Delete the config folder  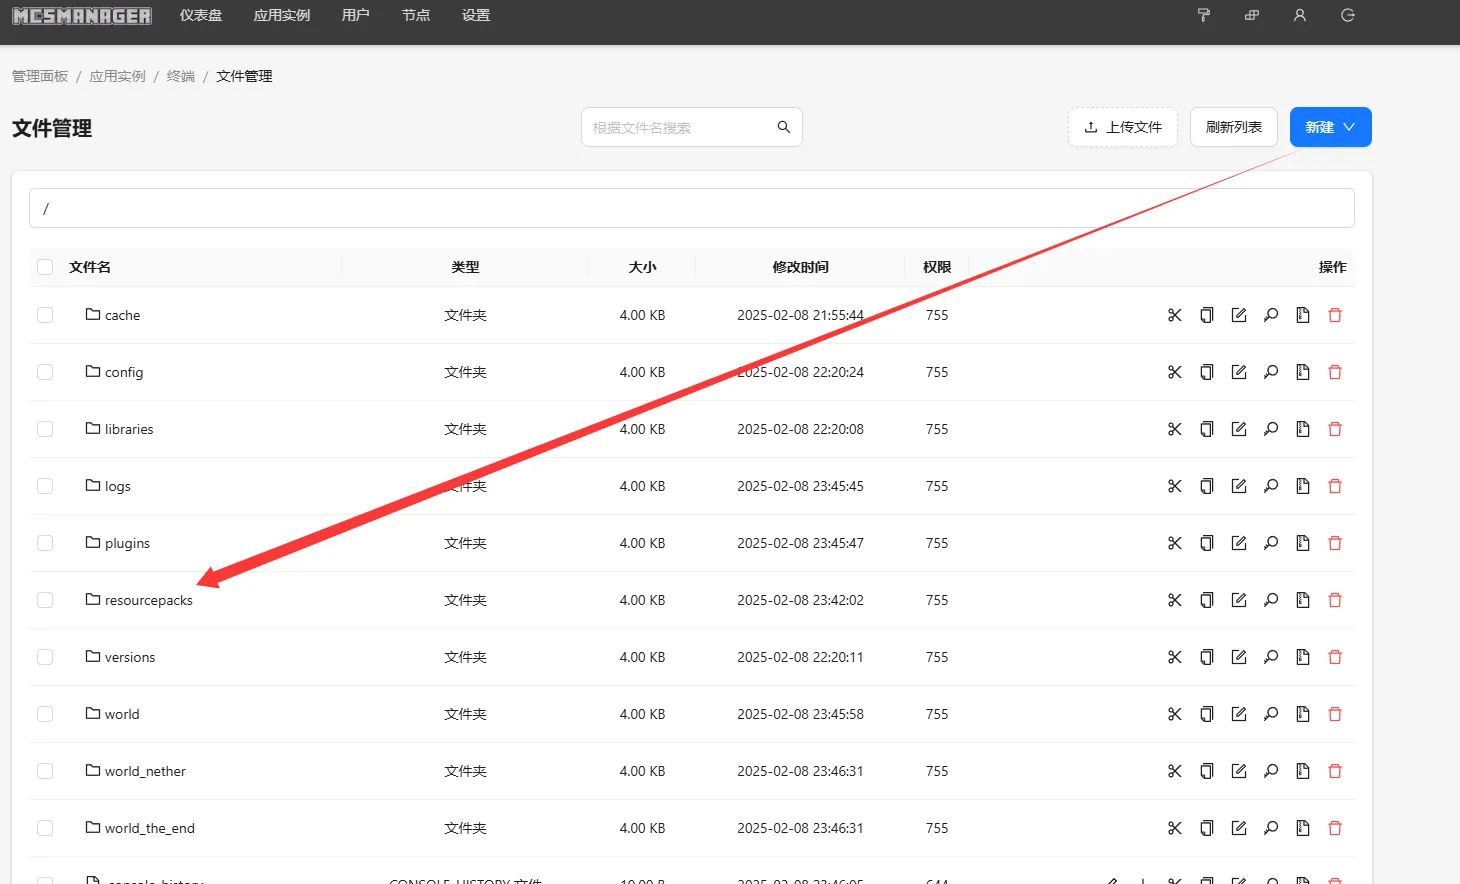1335,372
